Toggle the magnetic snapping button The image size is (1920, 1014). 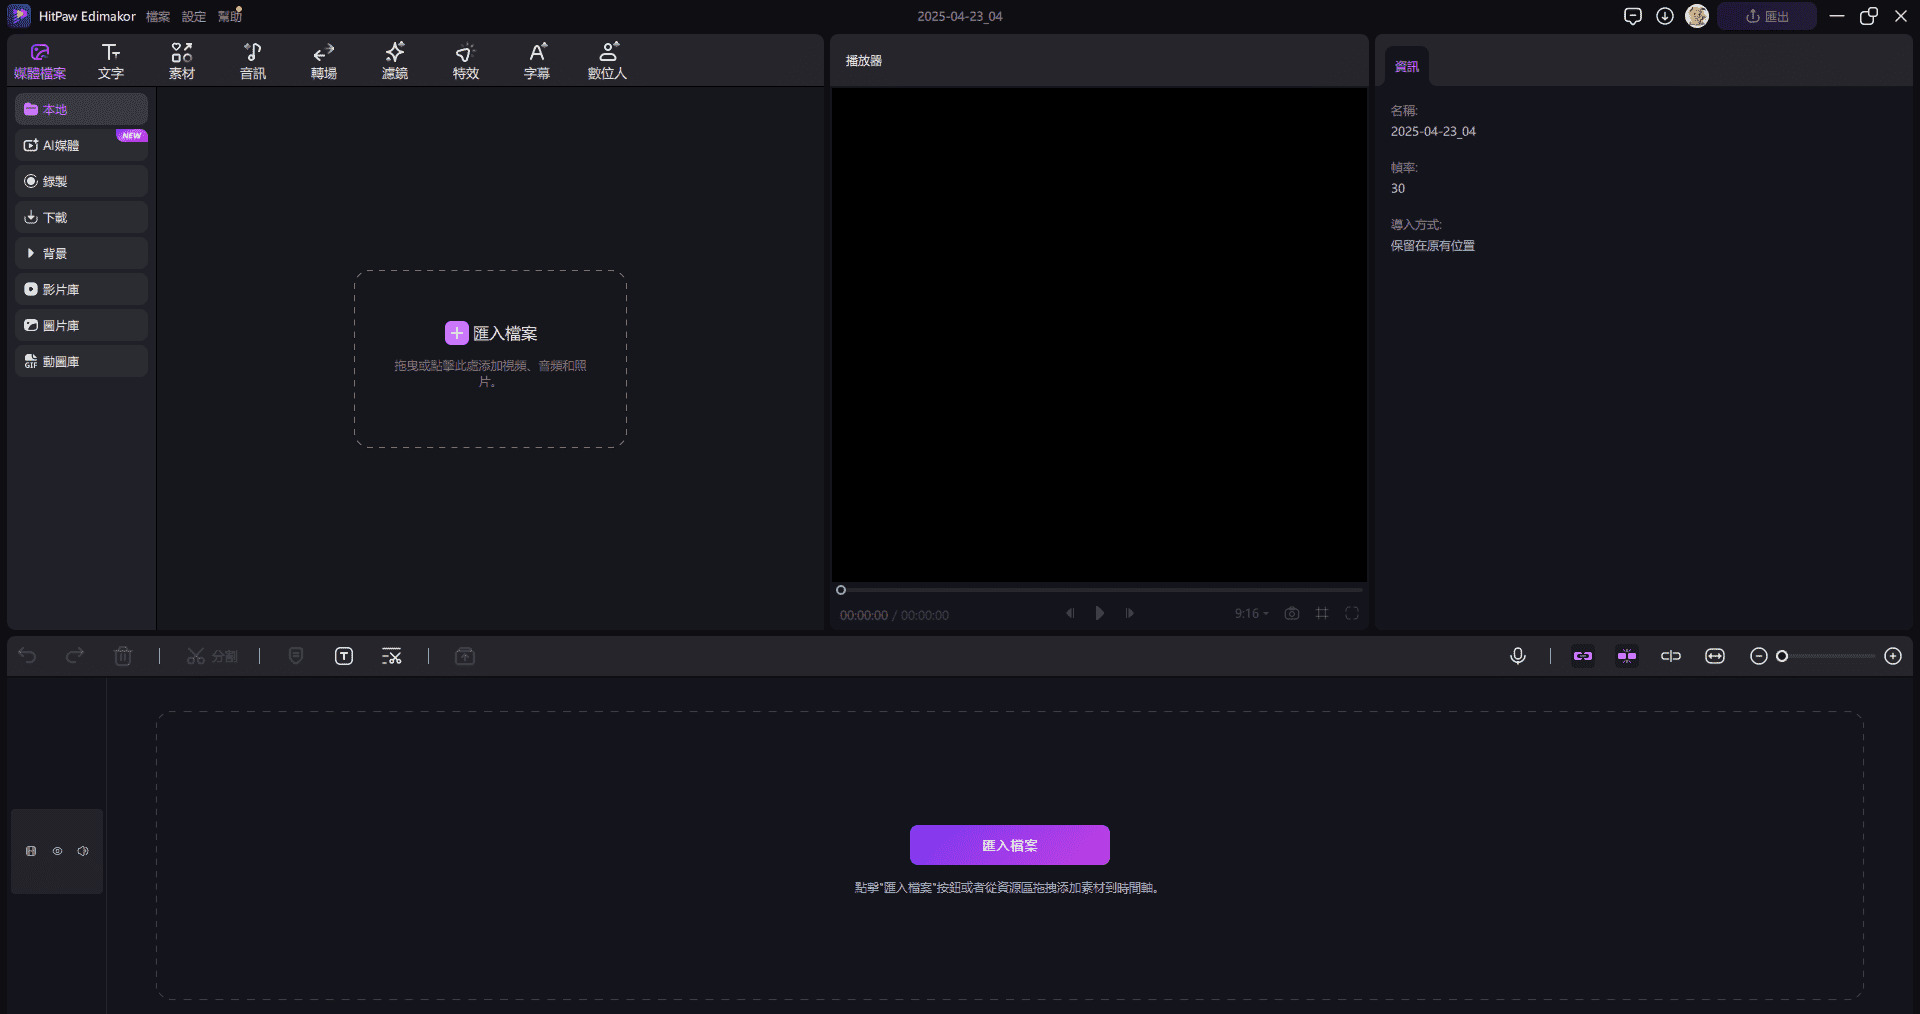point(1627,656)
